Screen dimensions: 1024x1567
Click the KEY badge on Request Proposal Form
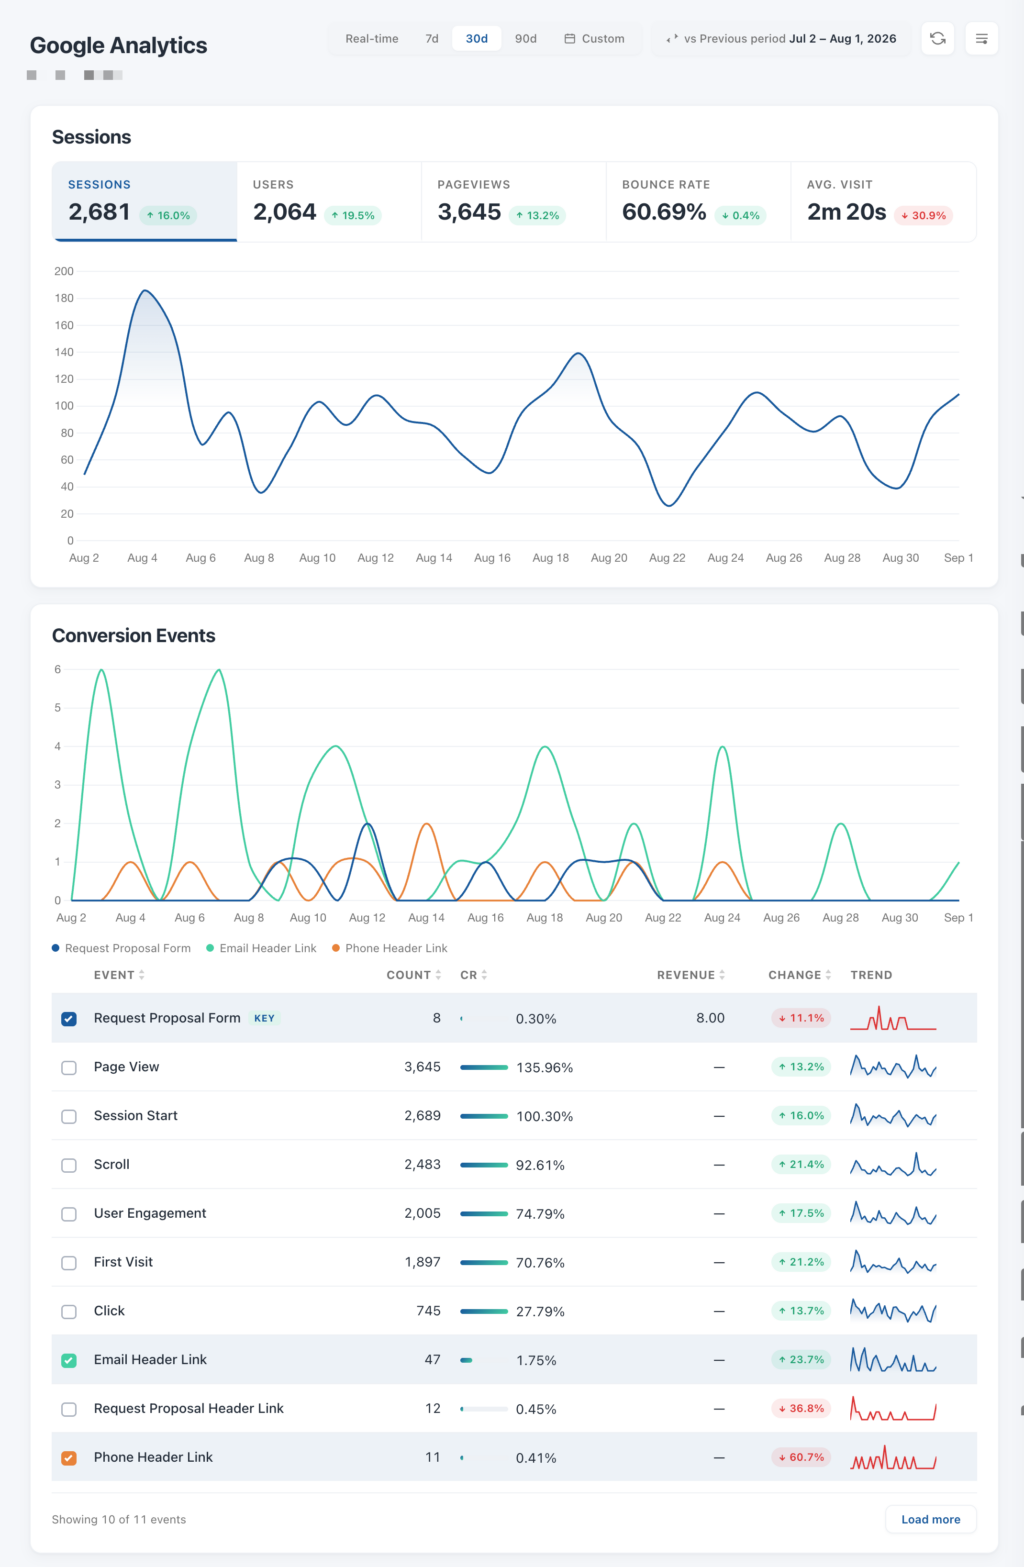pyautogui.click(x=264, y=1018)
